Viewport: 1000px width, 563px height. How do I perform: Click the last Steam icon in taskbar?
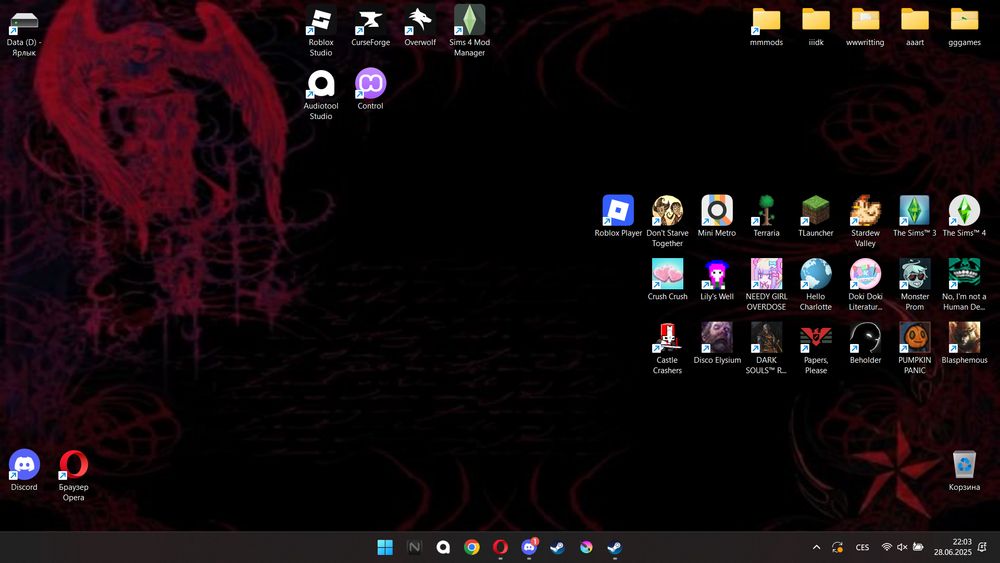pos(615,547)
